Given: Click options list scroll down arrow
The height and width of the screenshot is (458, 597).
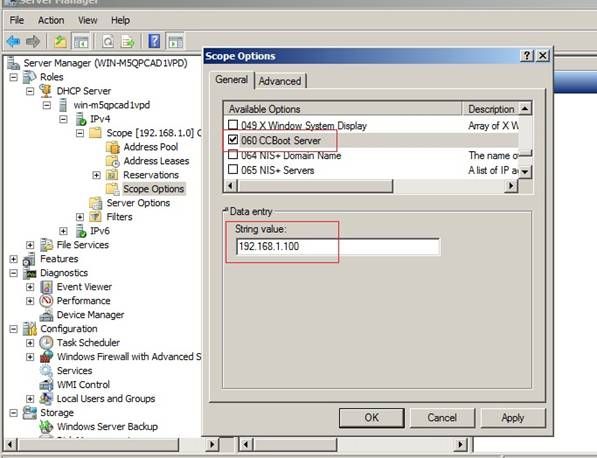Looking at the screenshot, I should pyautogui.click(x=525, y=171).
